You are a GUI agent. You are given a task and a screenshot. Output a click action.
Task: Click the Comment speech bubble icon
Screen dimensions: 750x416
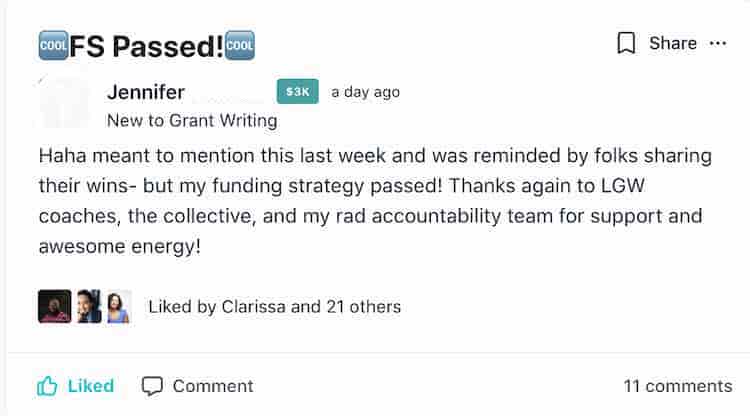[152, 386]
